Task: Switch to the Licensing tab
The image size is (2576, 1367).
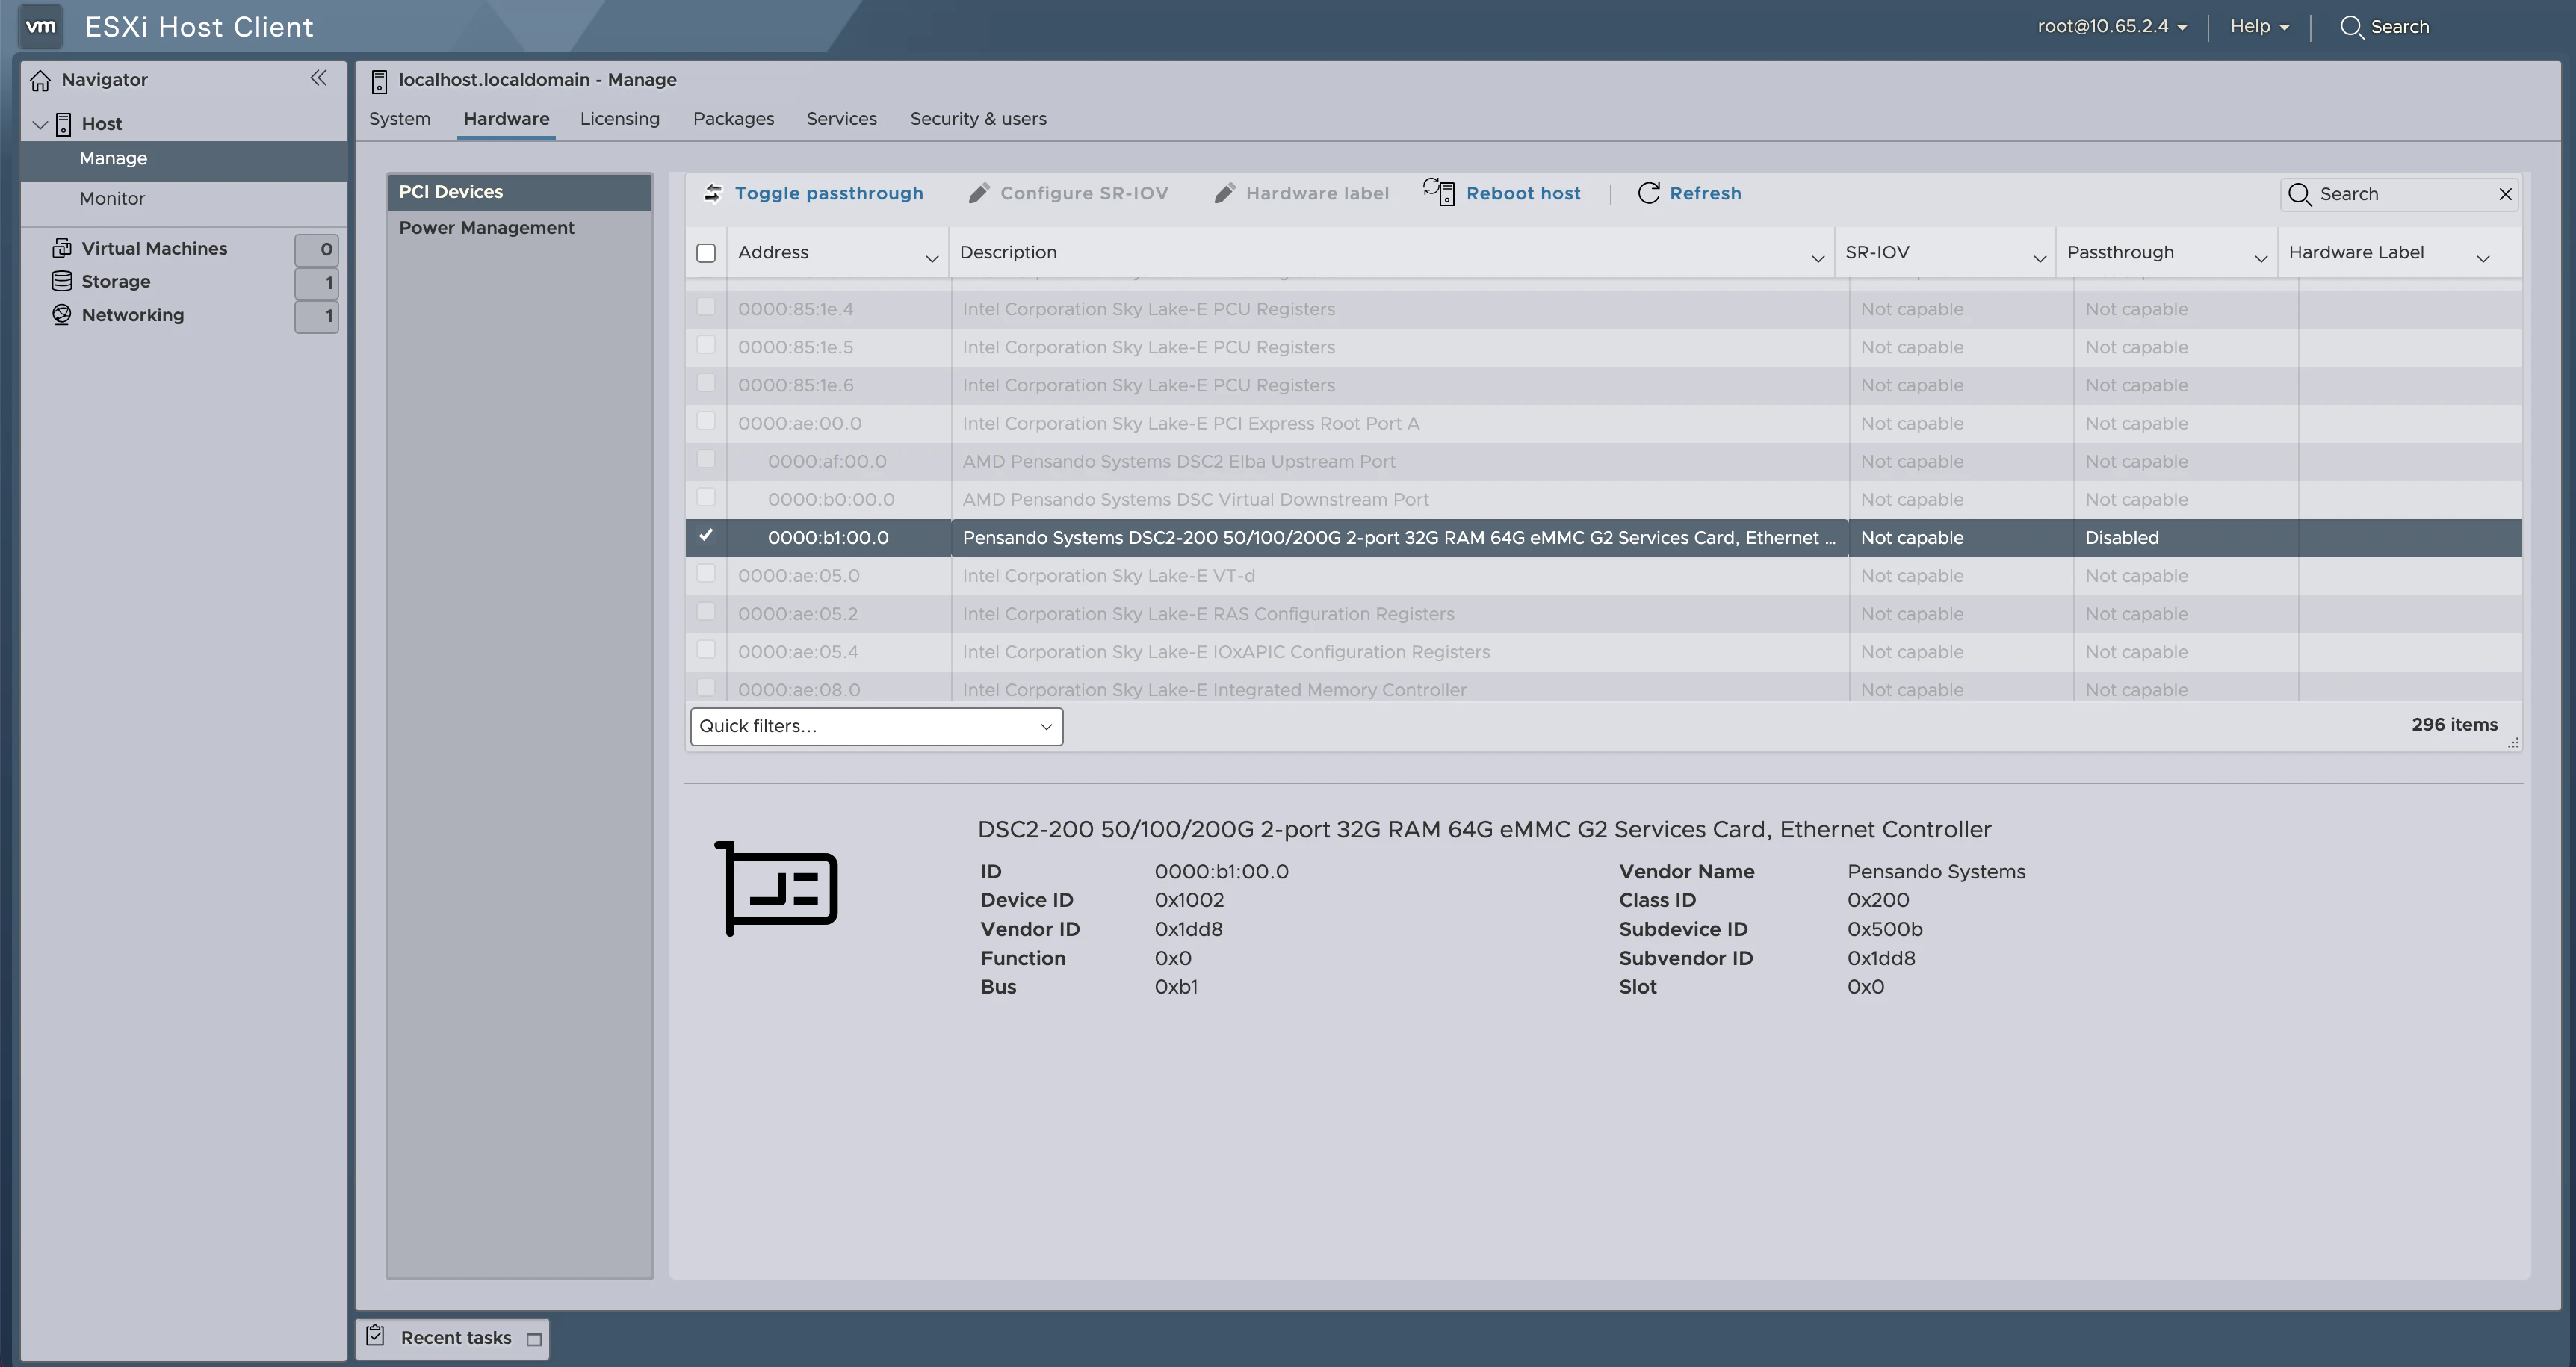Action: (x=620, y=119)
